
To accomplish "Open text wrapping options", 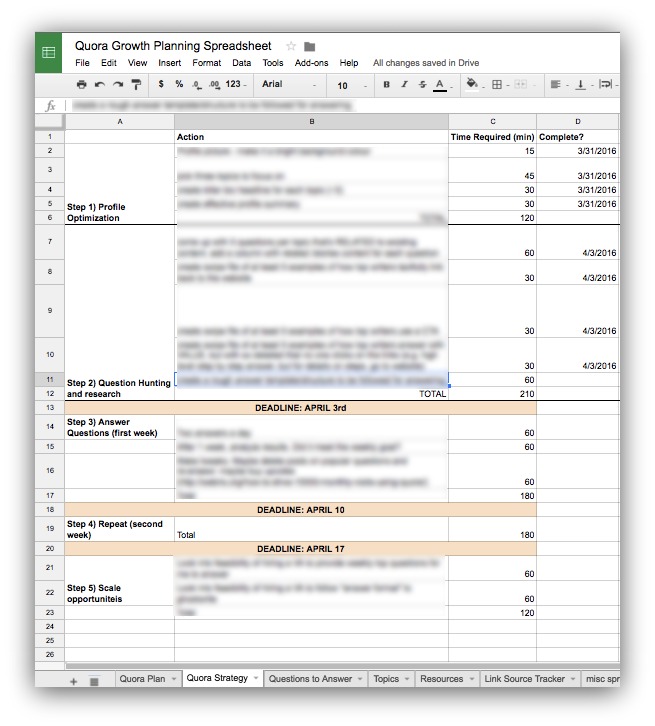I will tap(605, 84).
